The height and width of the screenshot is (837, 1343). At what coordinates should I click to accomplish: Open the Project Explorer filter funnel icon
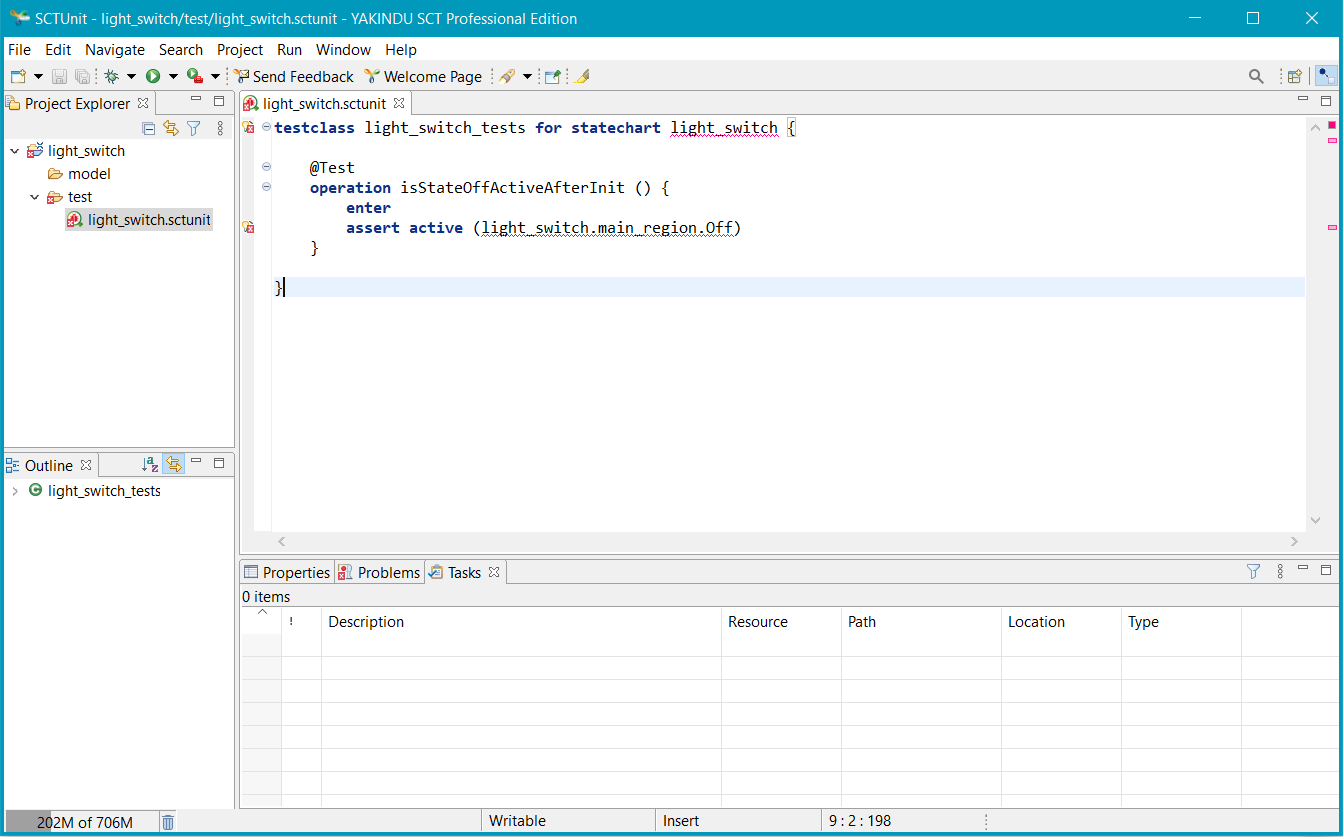pyautogui.click(x=194, y=128)
